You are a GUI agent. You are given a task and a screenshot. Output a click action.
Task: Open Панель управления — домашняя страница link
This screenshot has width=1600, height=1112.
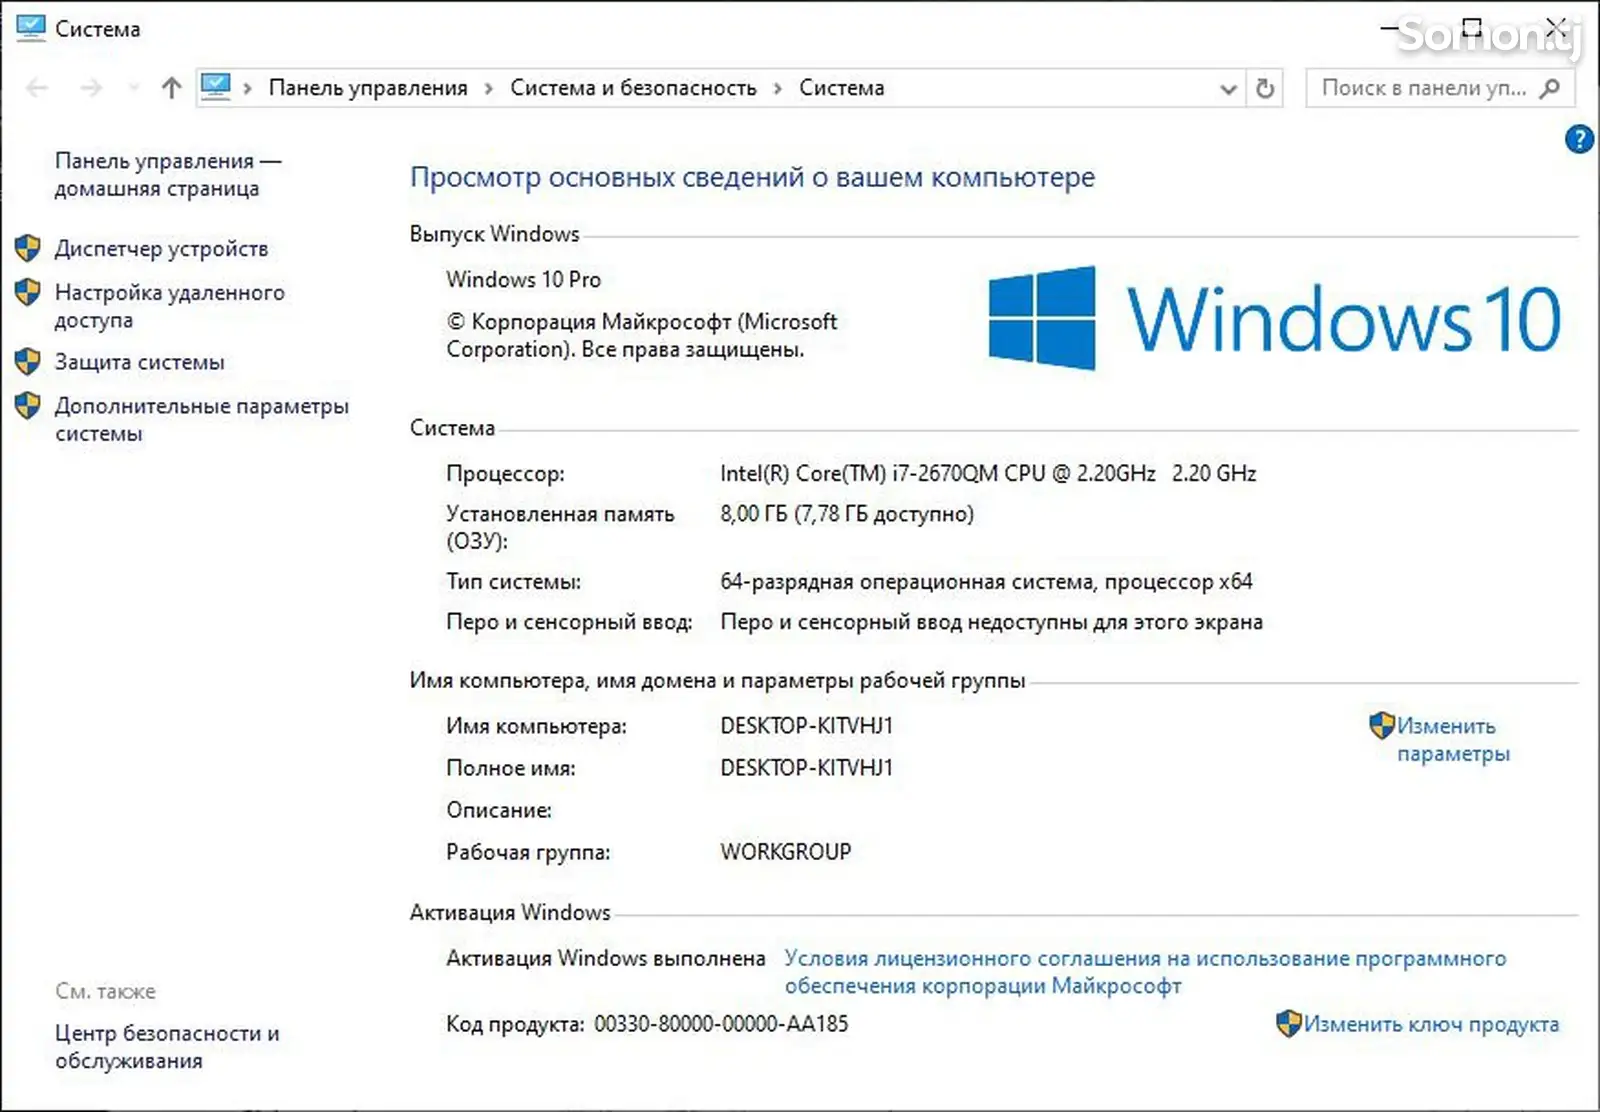(168, 175)
